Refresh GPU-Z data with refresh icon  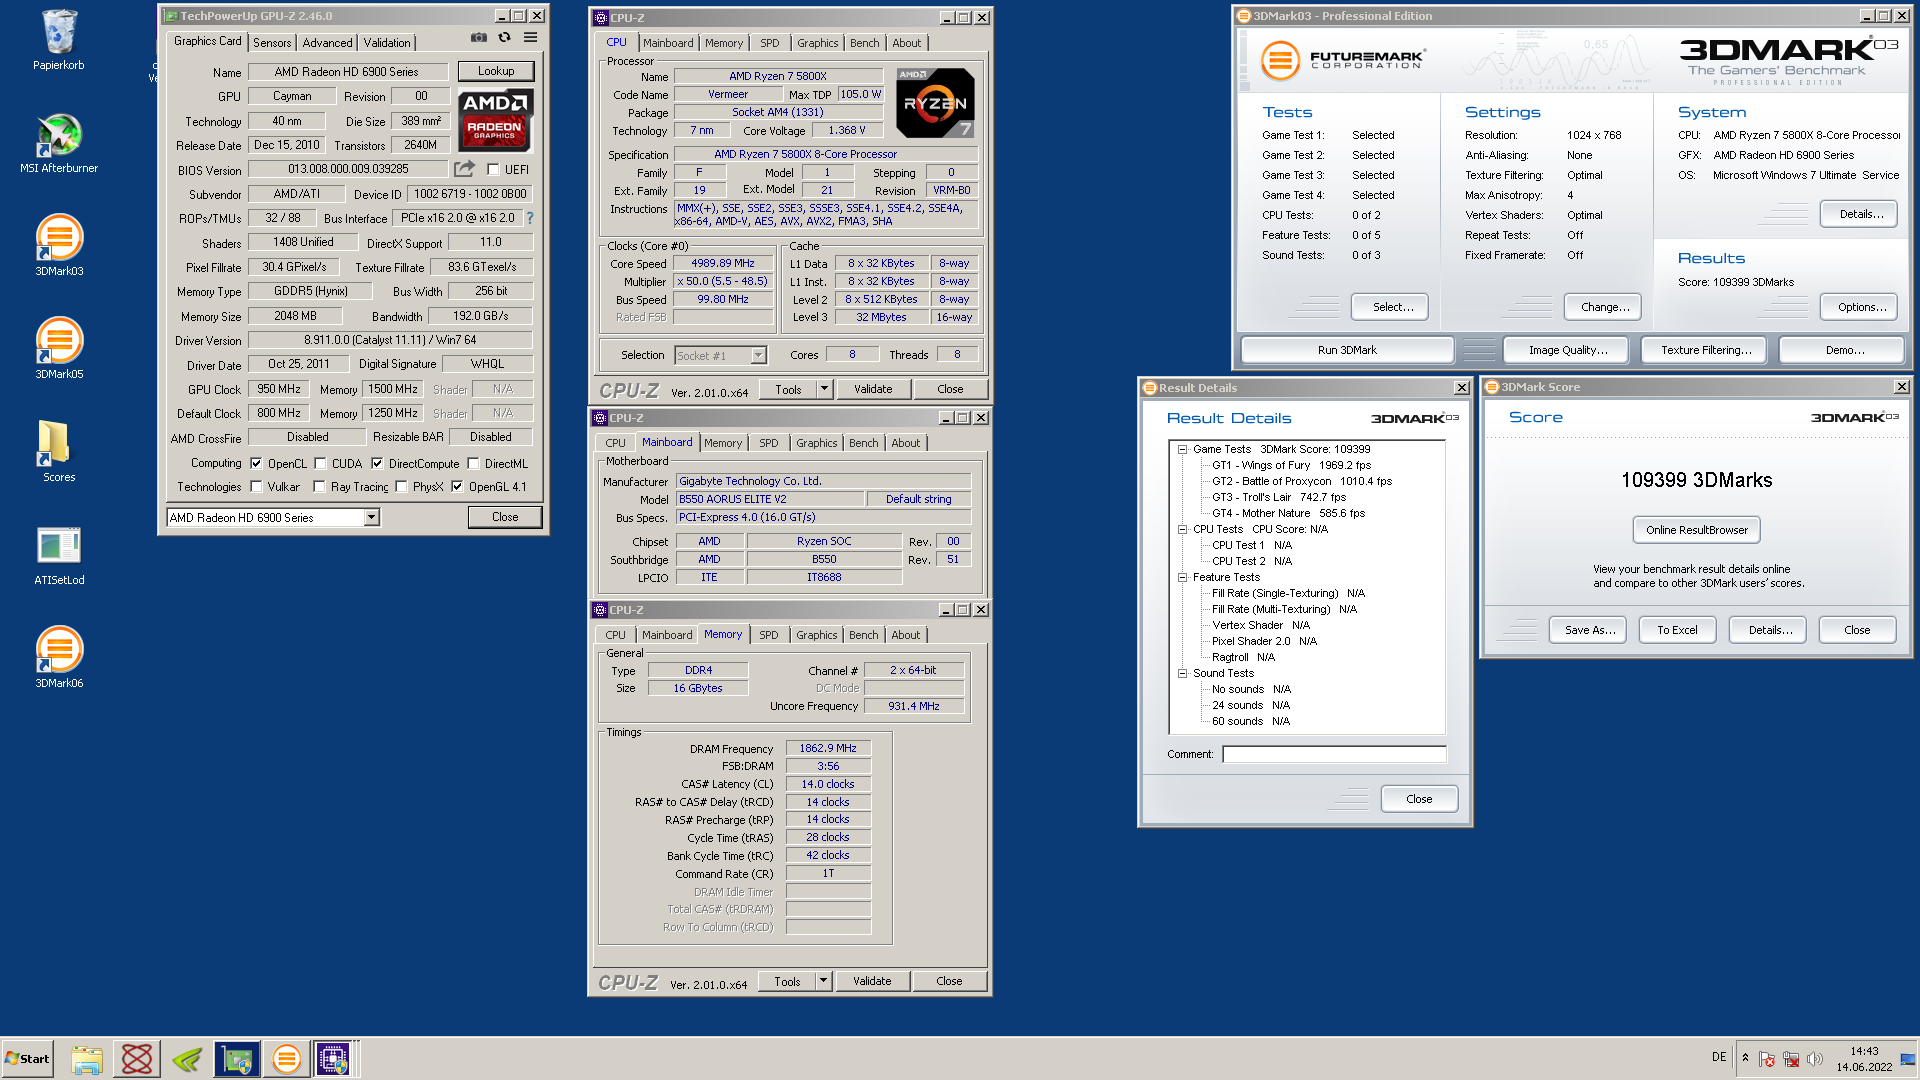(x=505, y=37)
